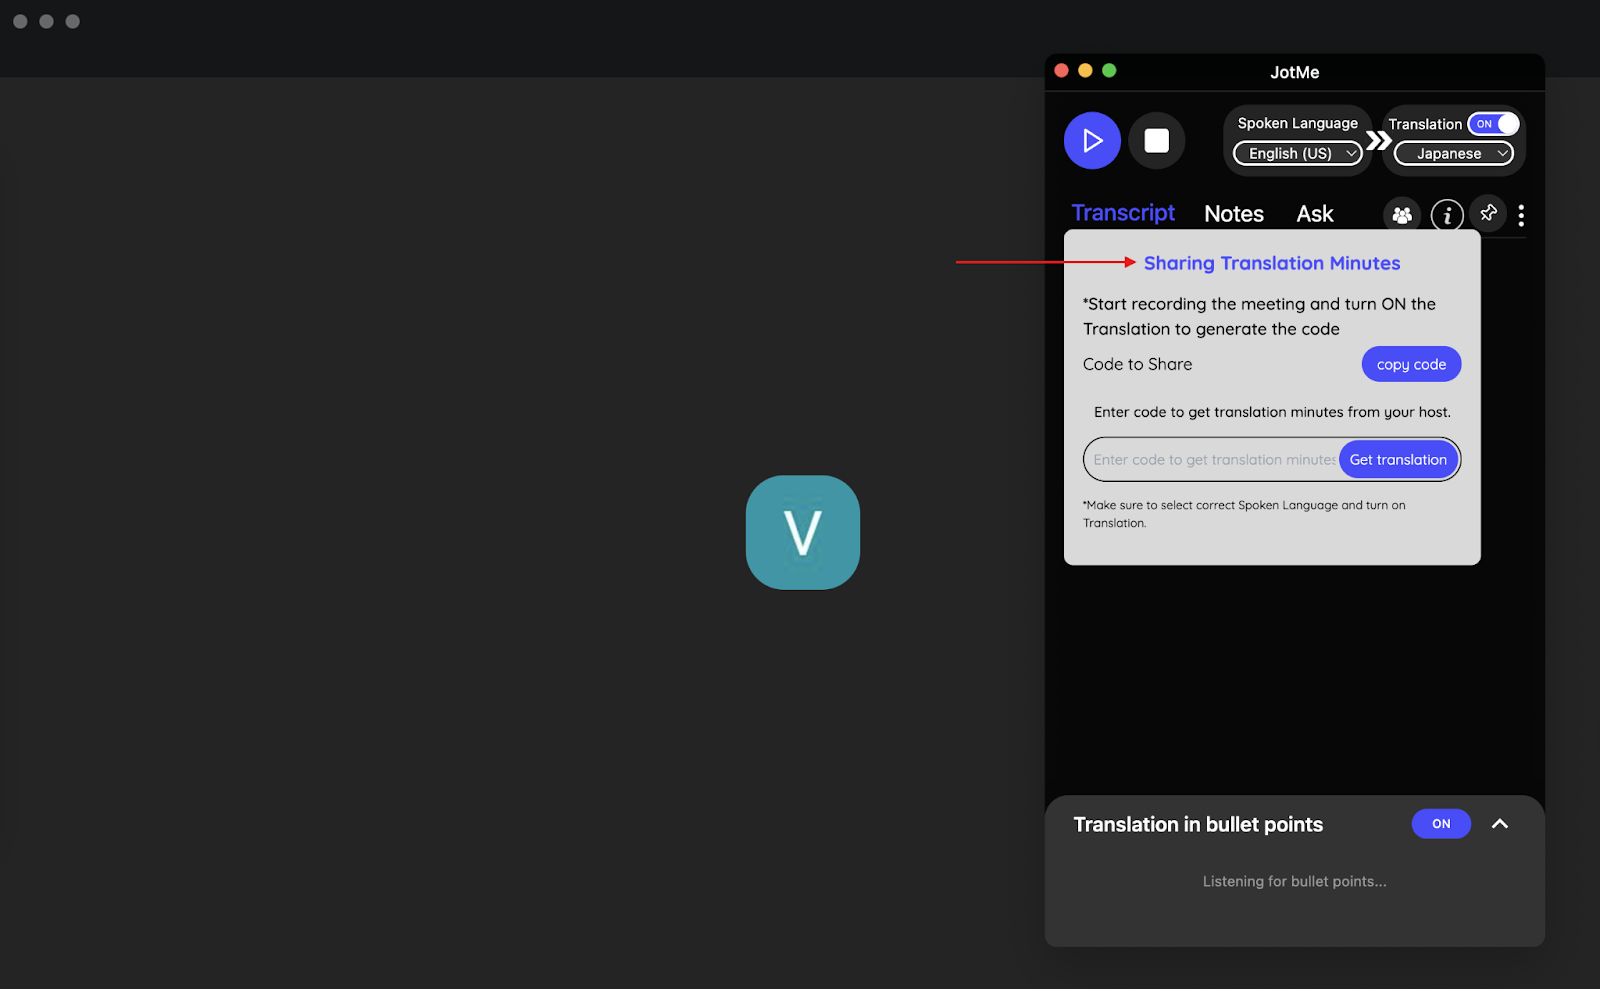Click the people sharing group icon
1600x989 pixels.
[1402, 215]
